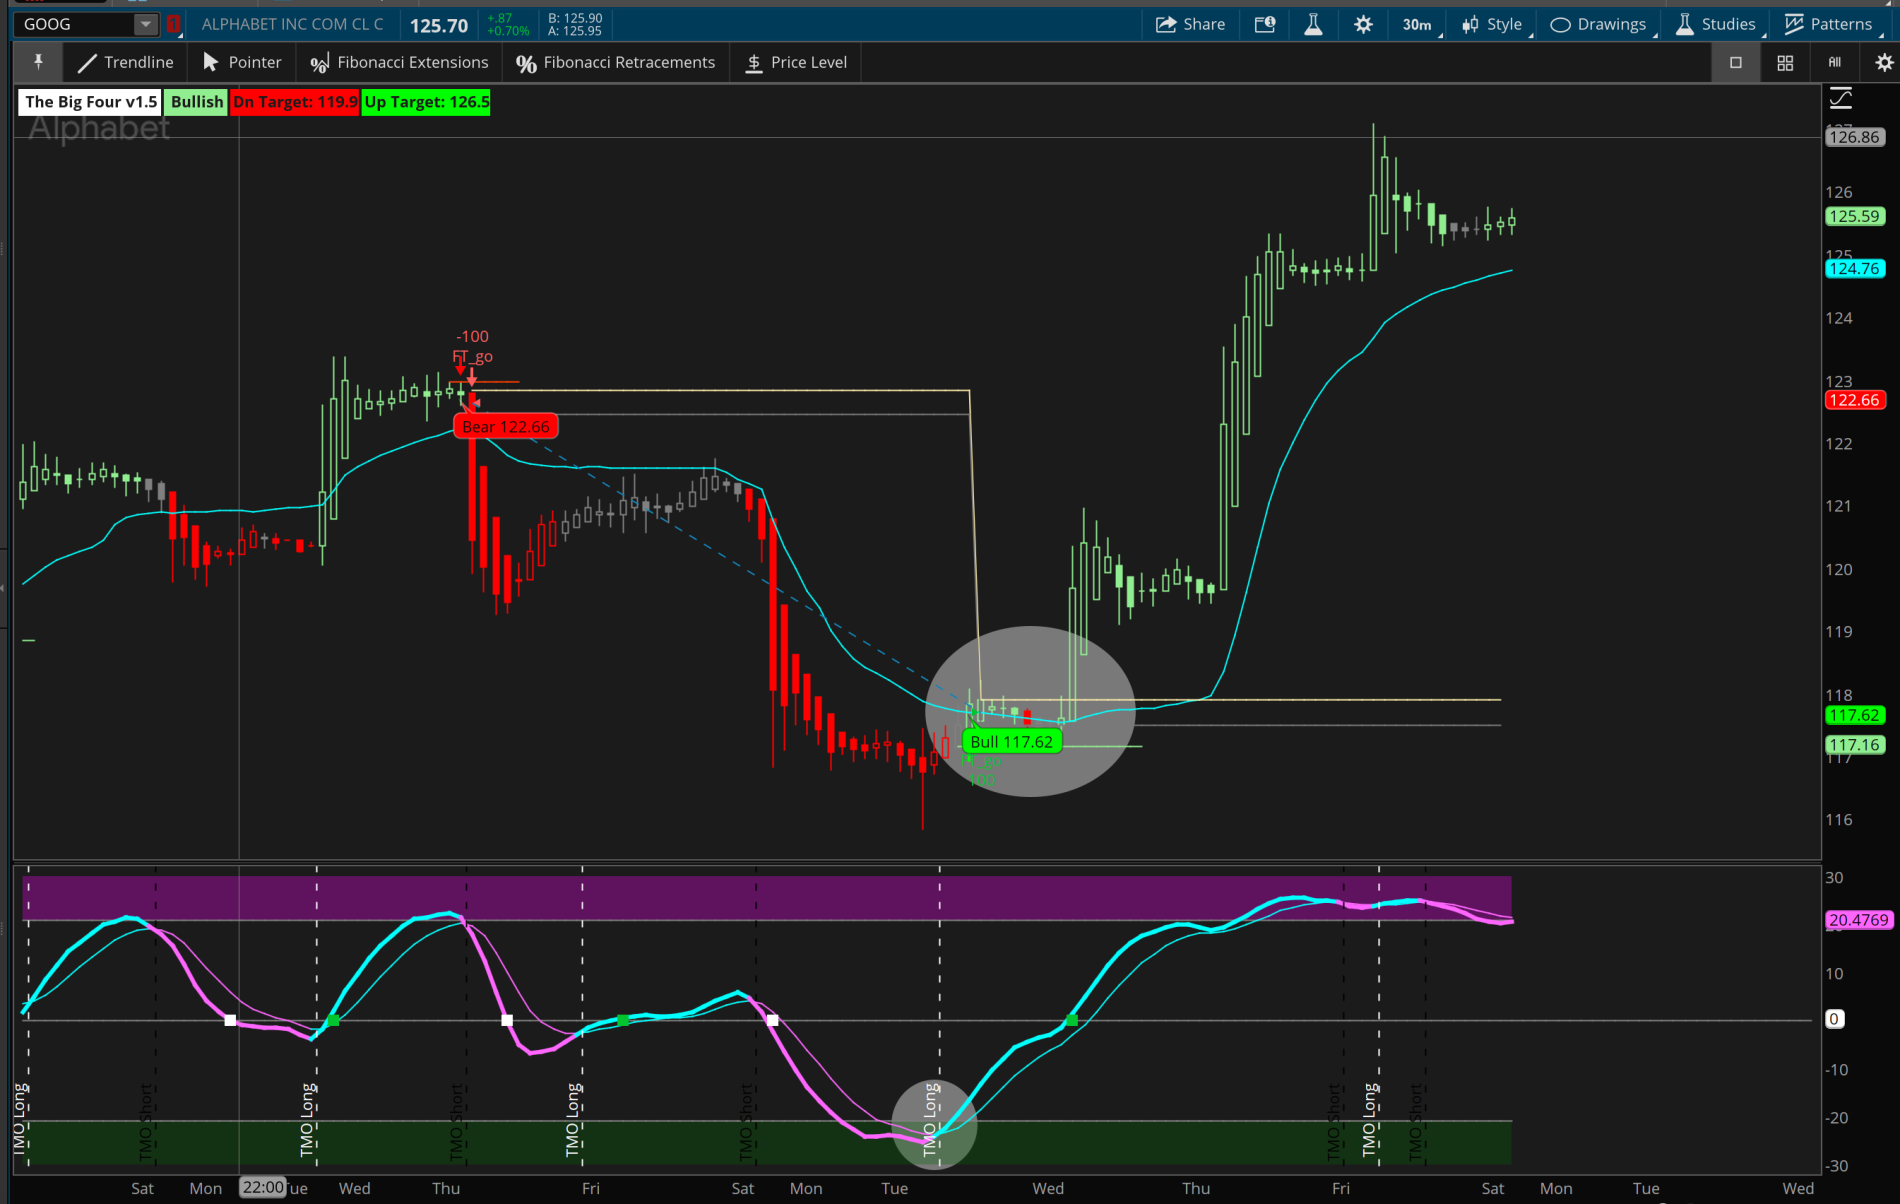The height and width of the screenshot is (1204, 1900).
Task: Select the Pointer tool
Action: click(x=242, y=62)
